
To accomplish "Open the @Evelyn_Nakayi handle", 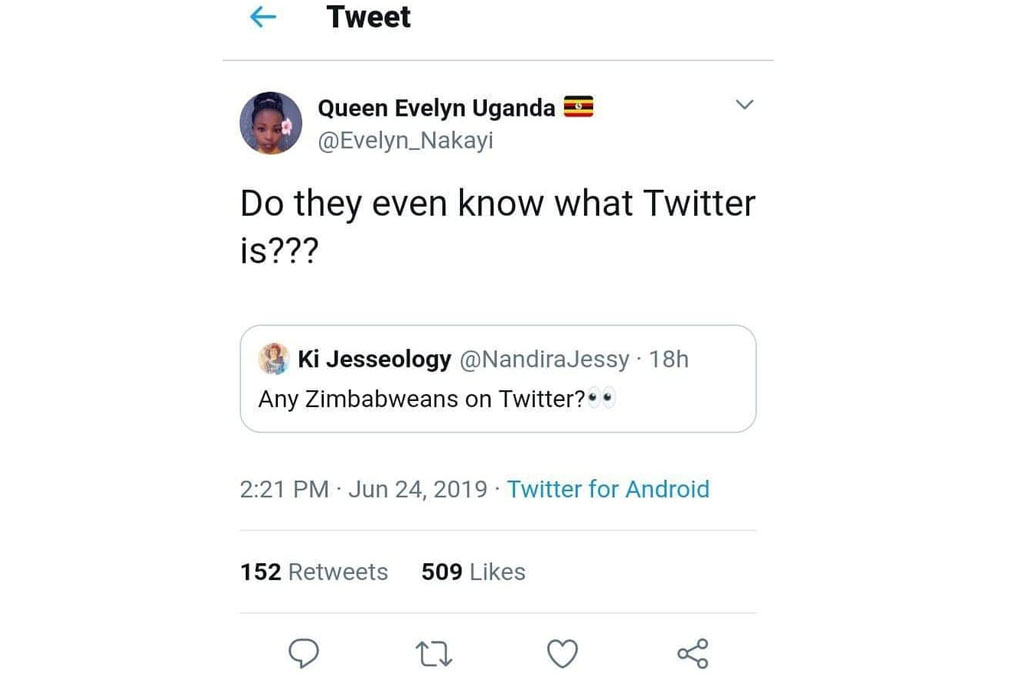I will (x=405, y=141).
